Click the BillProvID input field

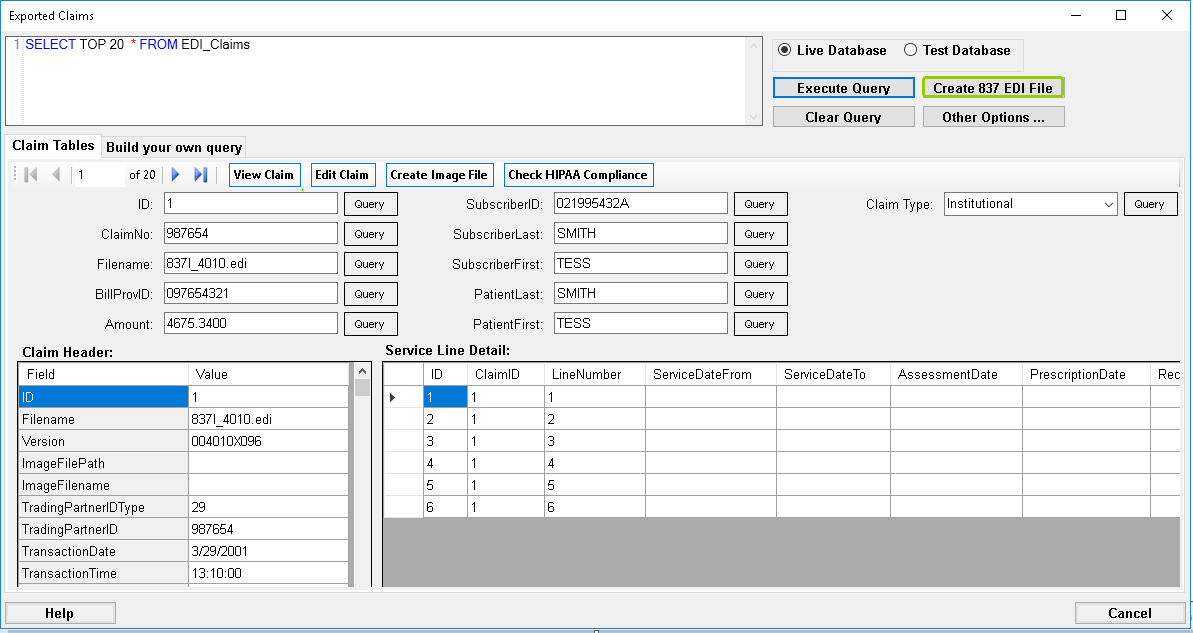click(x=250, y=293)
